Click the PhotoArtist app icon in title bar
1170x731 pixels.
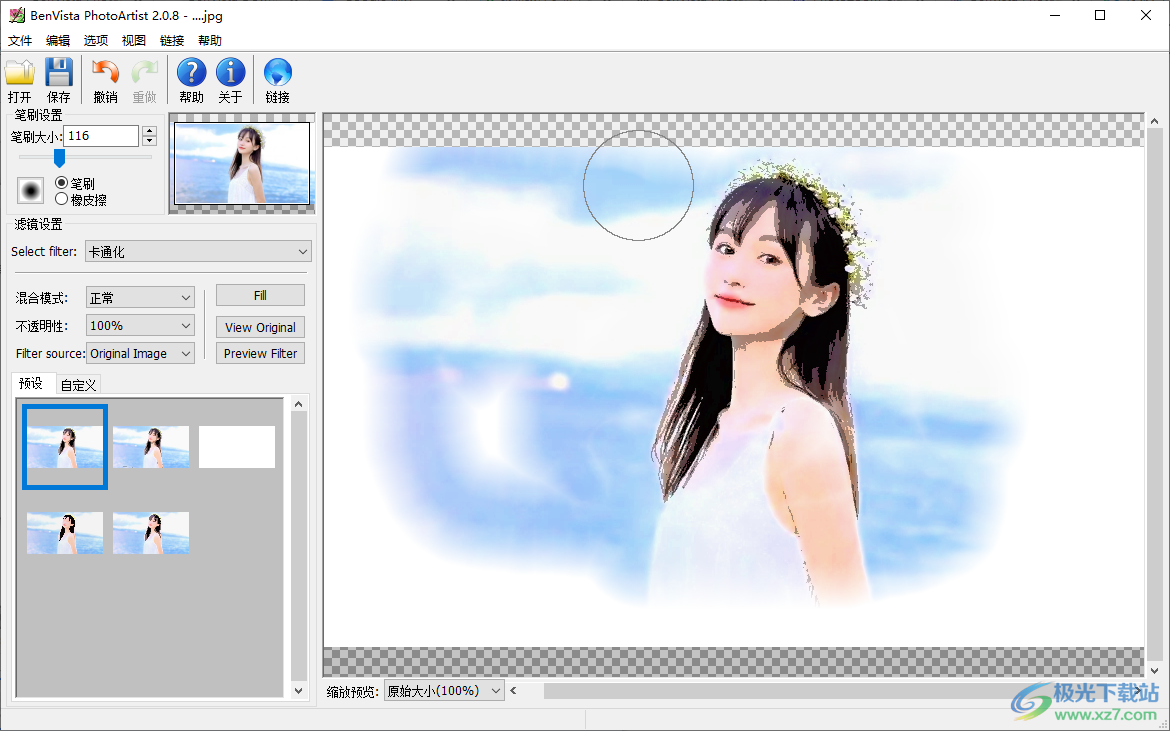[16, 15]
